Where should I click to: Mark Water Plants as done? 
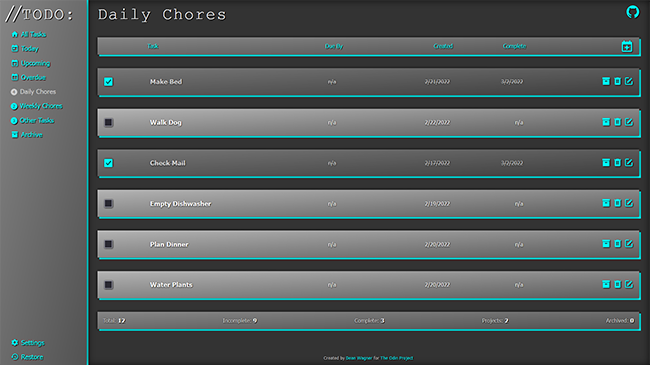tap(109, 285)
